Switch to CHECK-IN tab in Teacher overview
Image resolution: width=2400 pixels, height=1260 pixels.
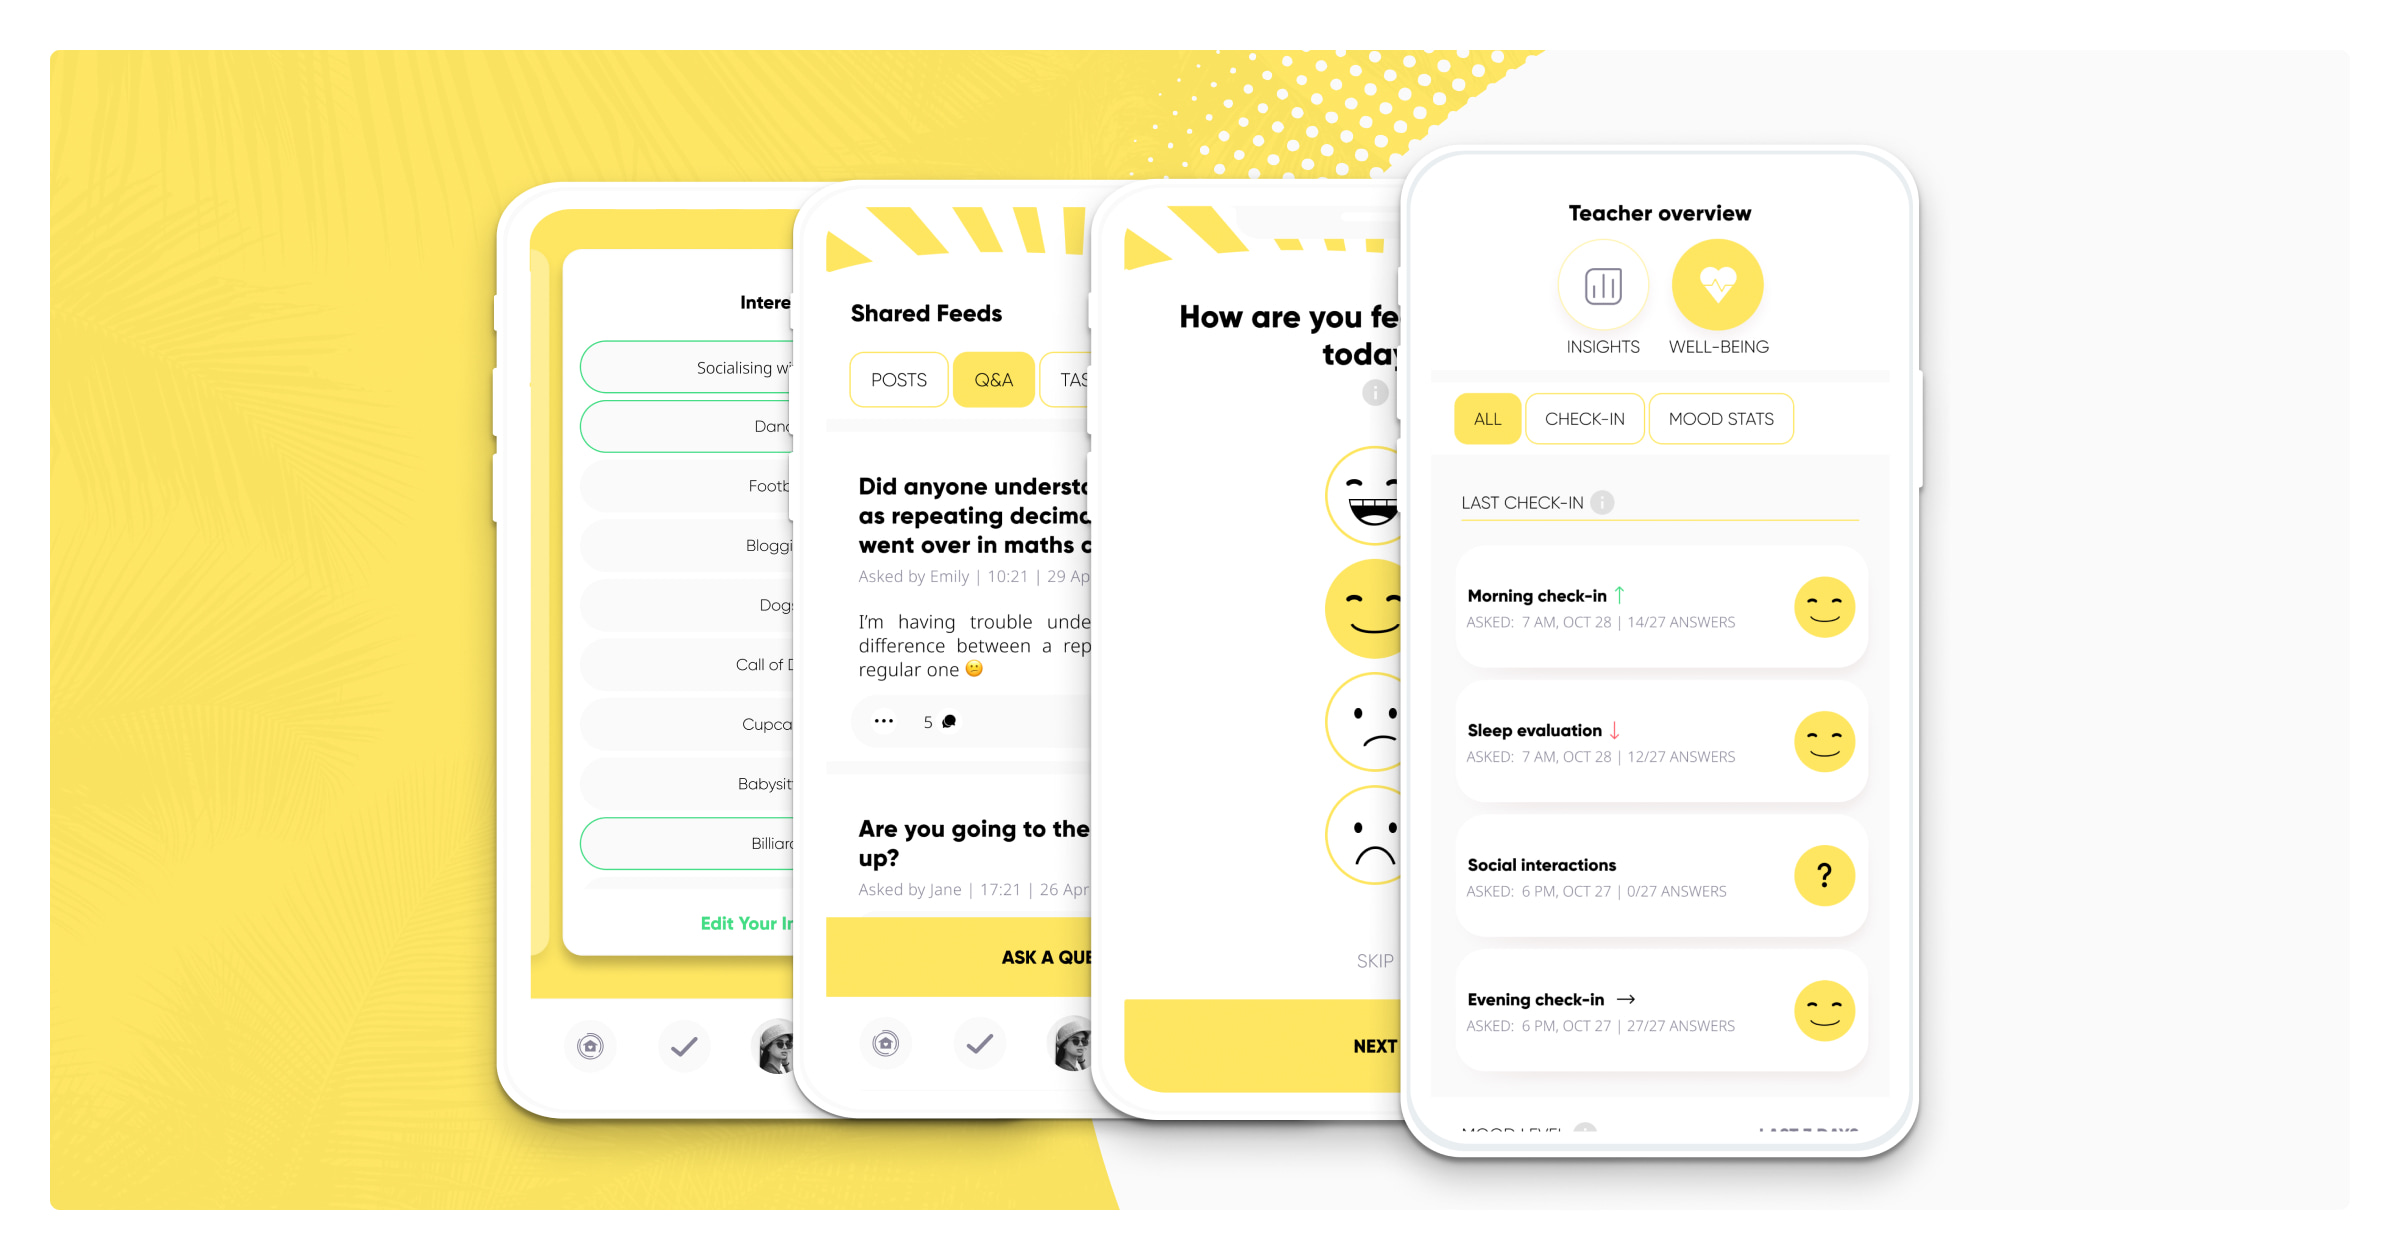1583,417
